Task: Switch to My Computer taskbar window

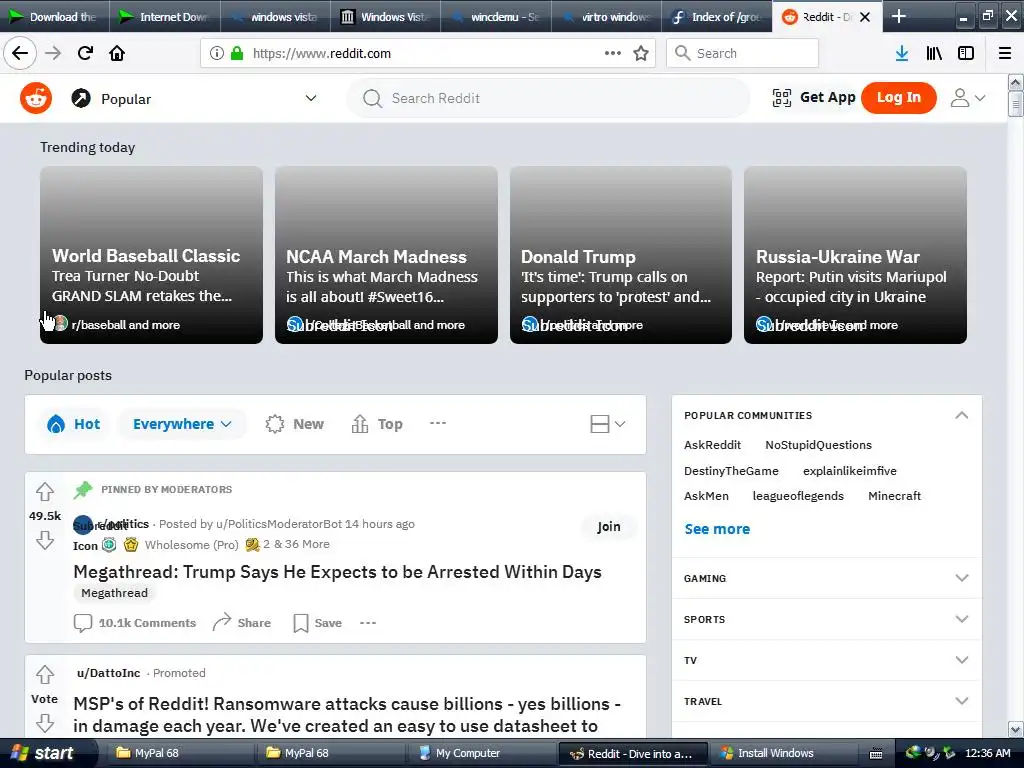Action: click(x=480, y=753)
